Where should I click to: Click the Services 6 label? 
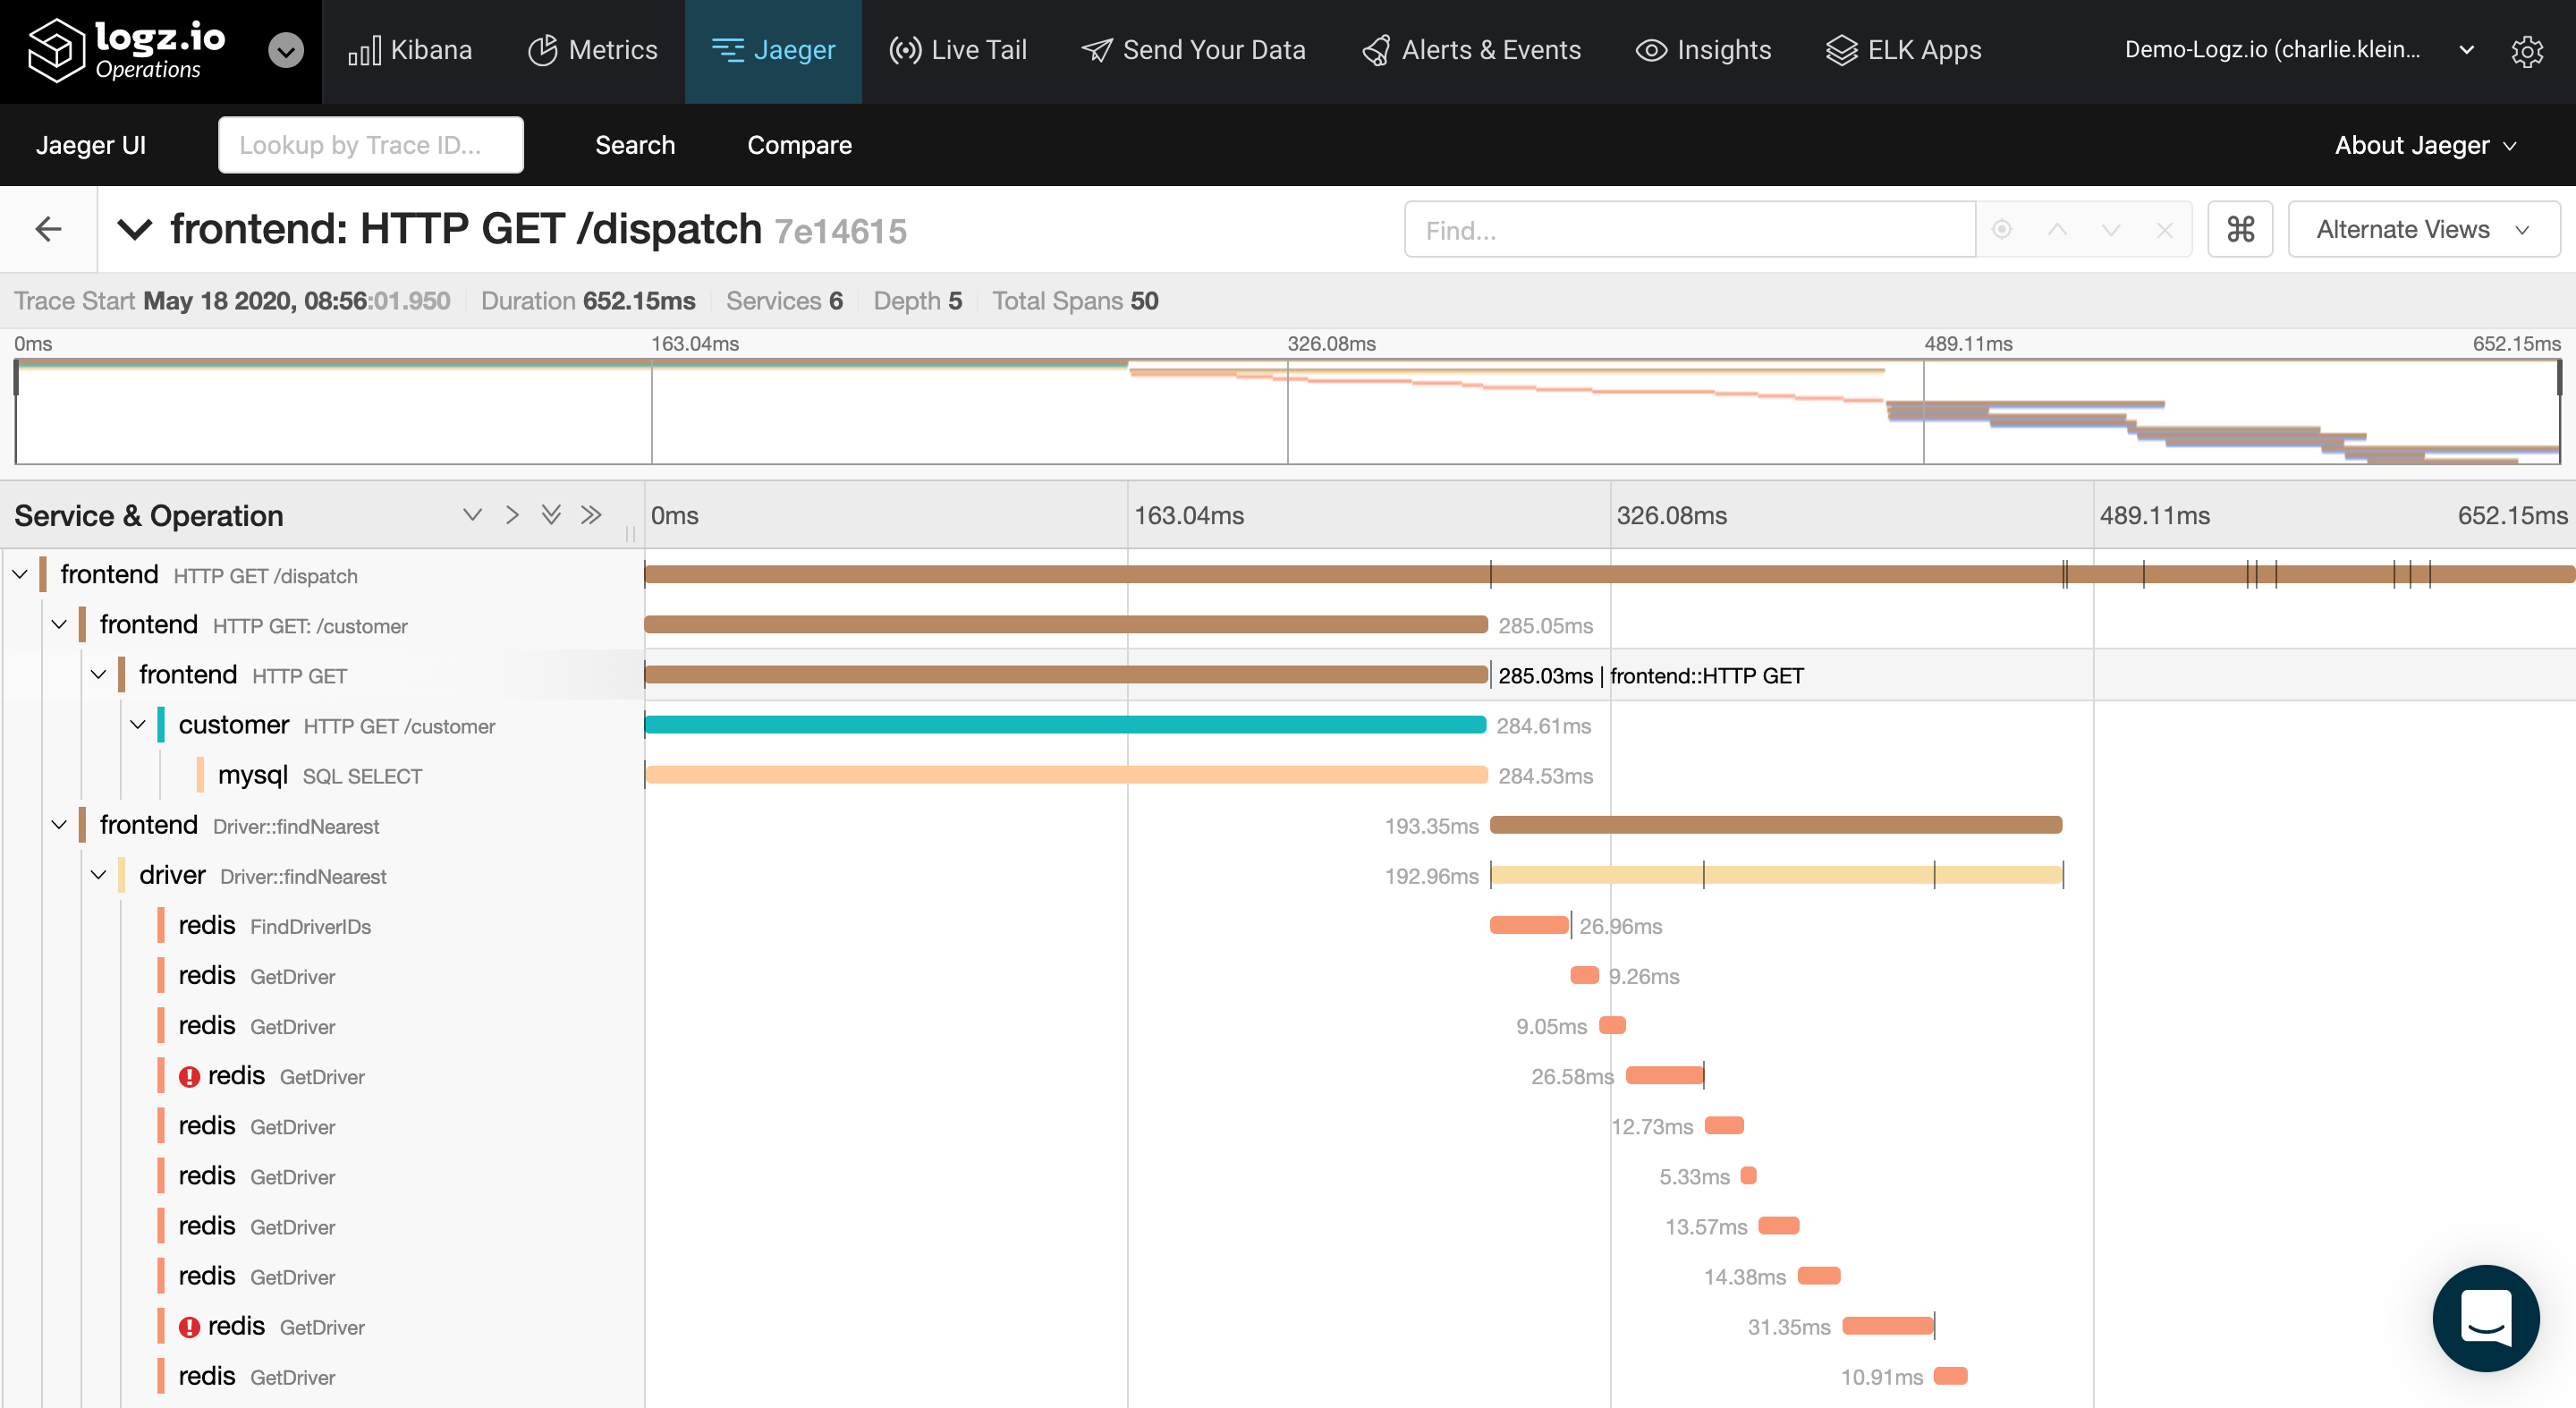(784, 300)
